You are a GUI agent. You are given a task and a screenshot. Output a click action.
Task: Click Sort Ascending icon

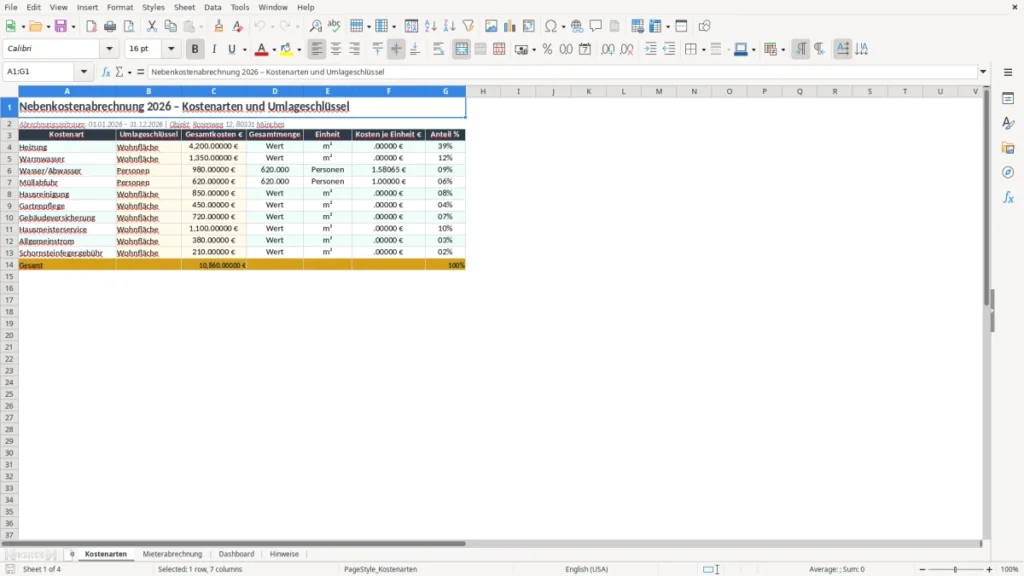pos(430,26)
